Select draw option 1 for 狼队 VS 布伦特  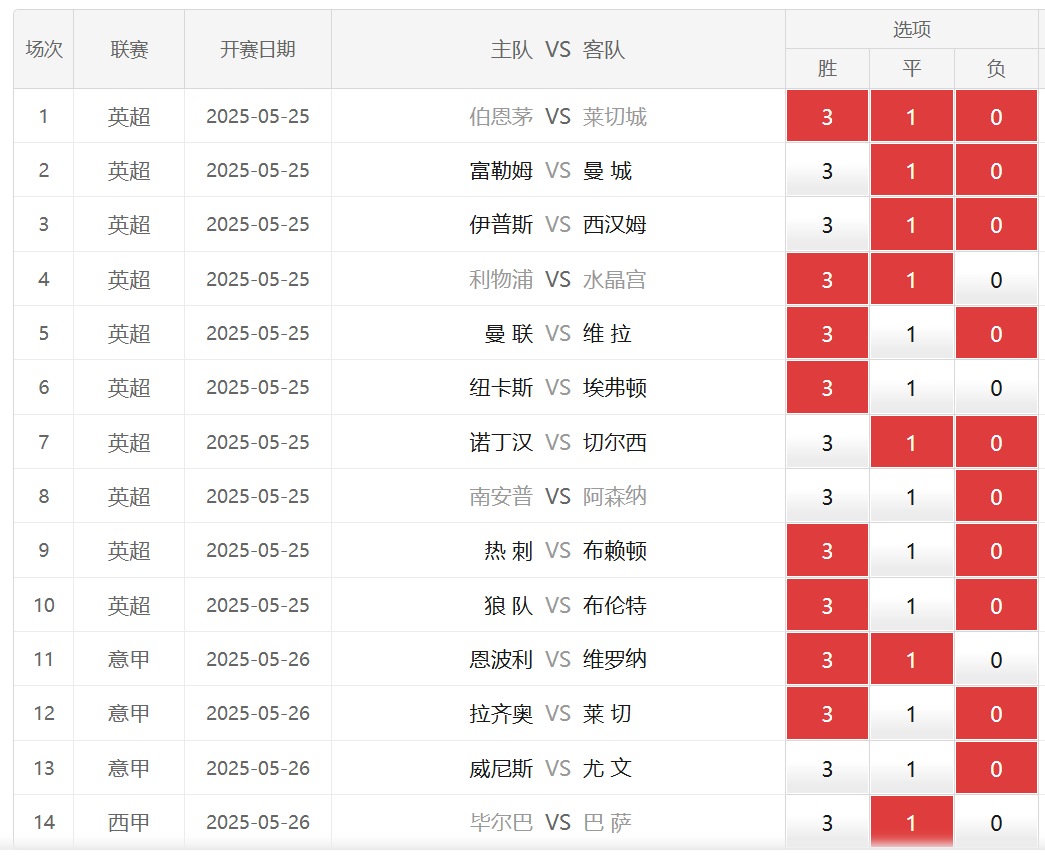pos(912,605)
